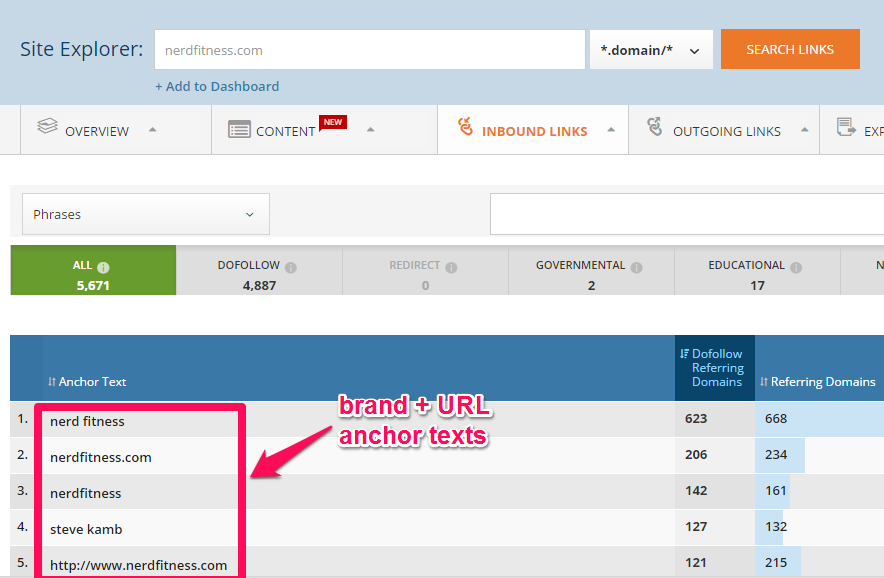Click the 623 dofollow domains value
This screenshot has height=578, width=884.
point(696,418)
